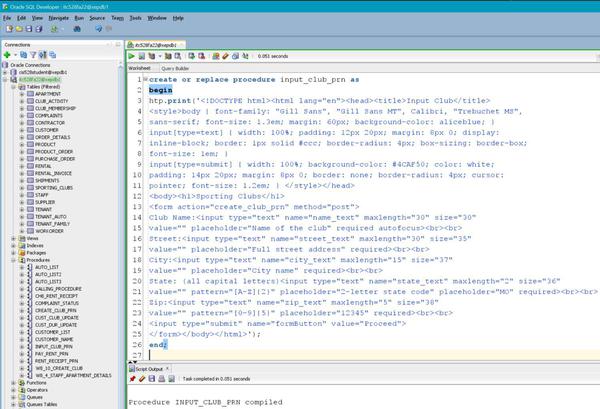600x409 pixels.
Task: Click the green New Connection plus icon
Action: [x=6, y=57]
